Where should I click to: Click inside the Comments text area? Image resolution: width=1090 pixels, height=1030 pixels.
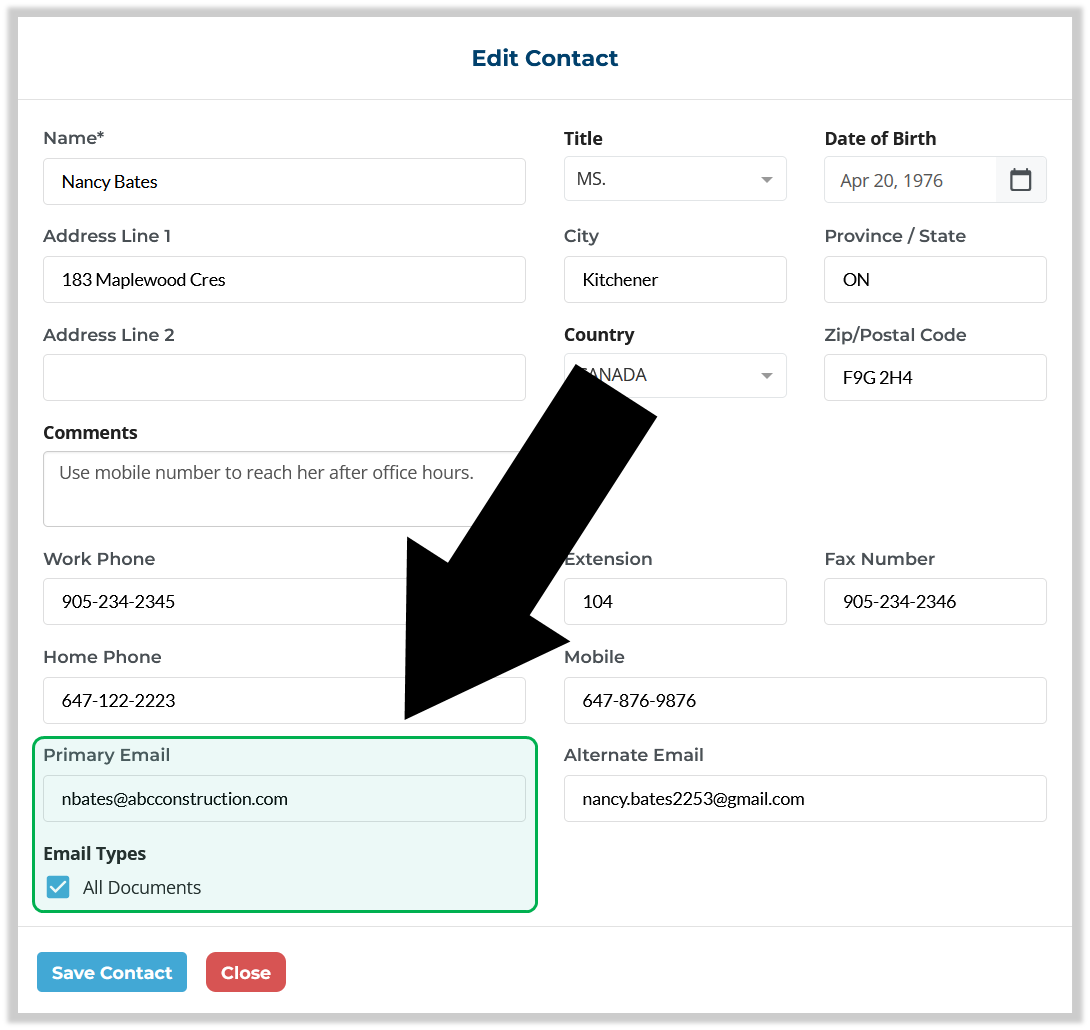(284, 488)
